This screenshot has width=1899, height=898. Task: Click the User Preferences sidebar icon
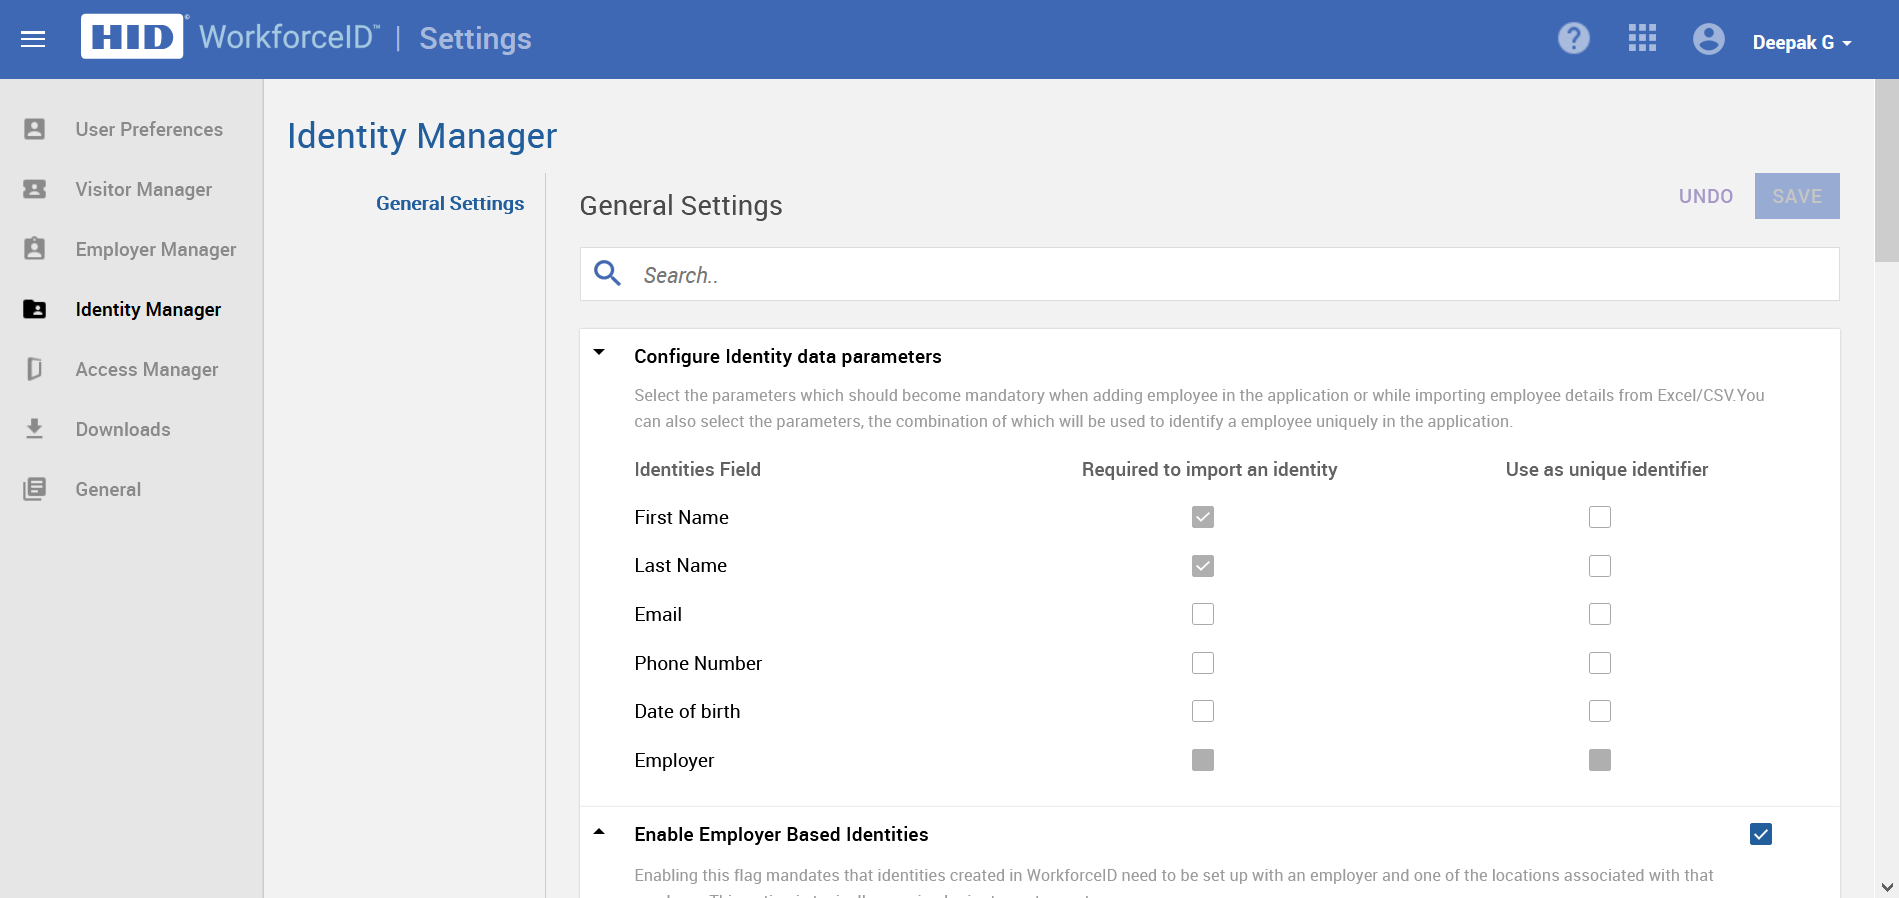pyautogui.click(x=35, y=129)
